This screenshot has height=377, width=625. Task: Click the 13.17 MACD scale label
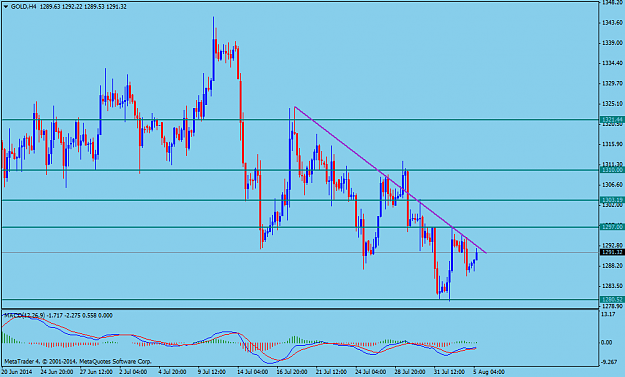(x=608, y=314)
